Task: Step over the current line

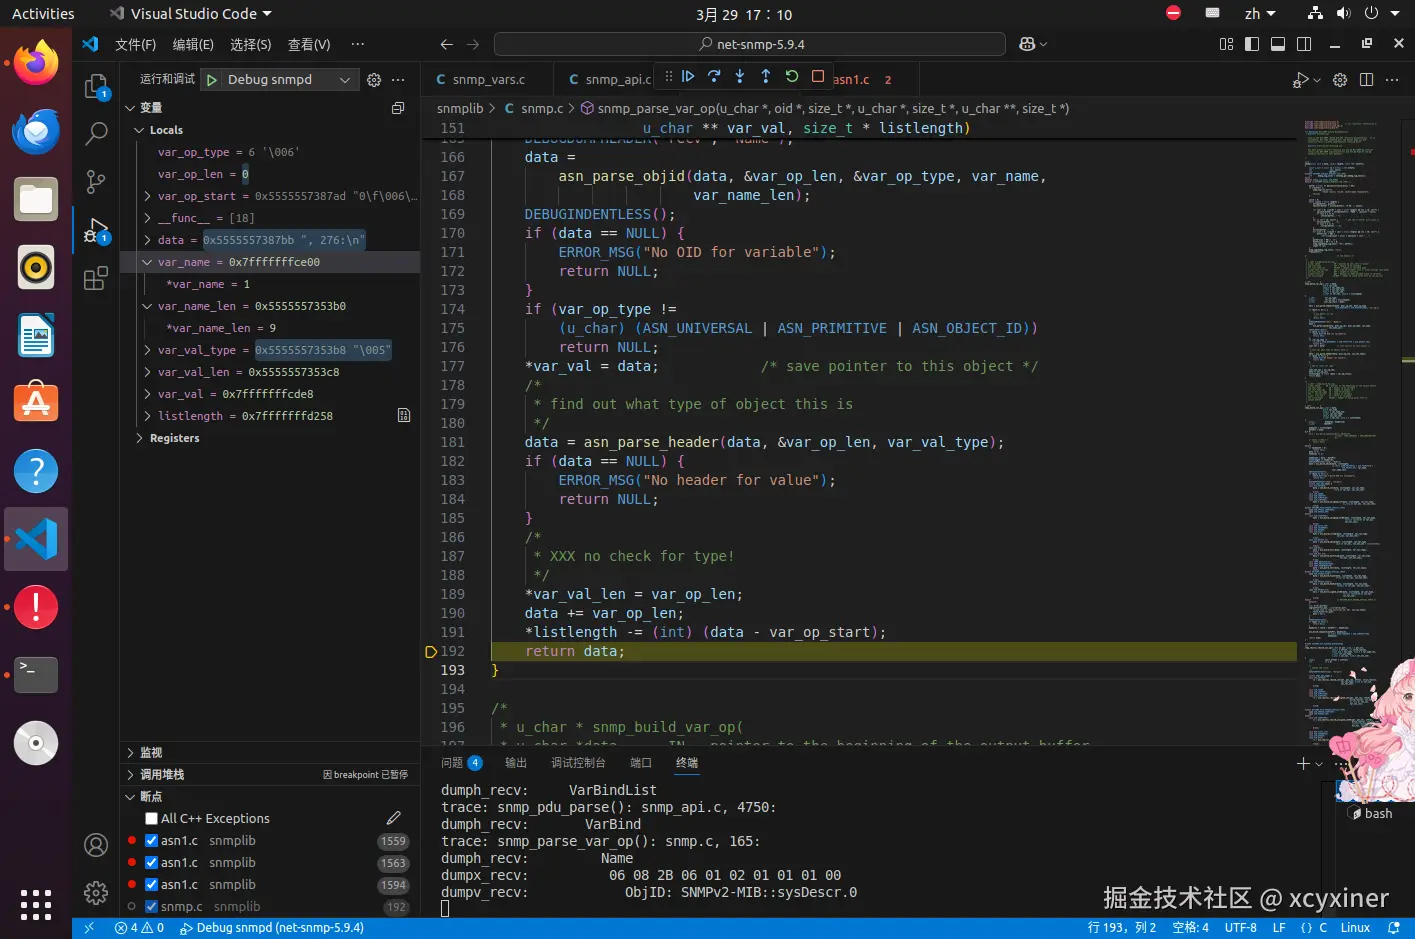Action: (x=714, y=76)
